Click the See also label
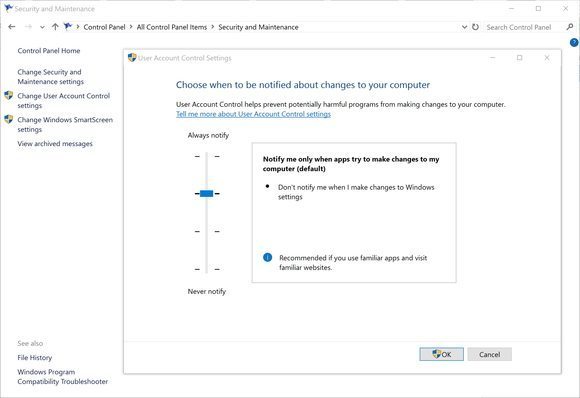The height and width of the screenshot is (398, 580). (30, 343)
